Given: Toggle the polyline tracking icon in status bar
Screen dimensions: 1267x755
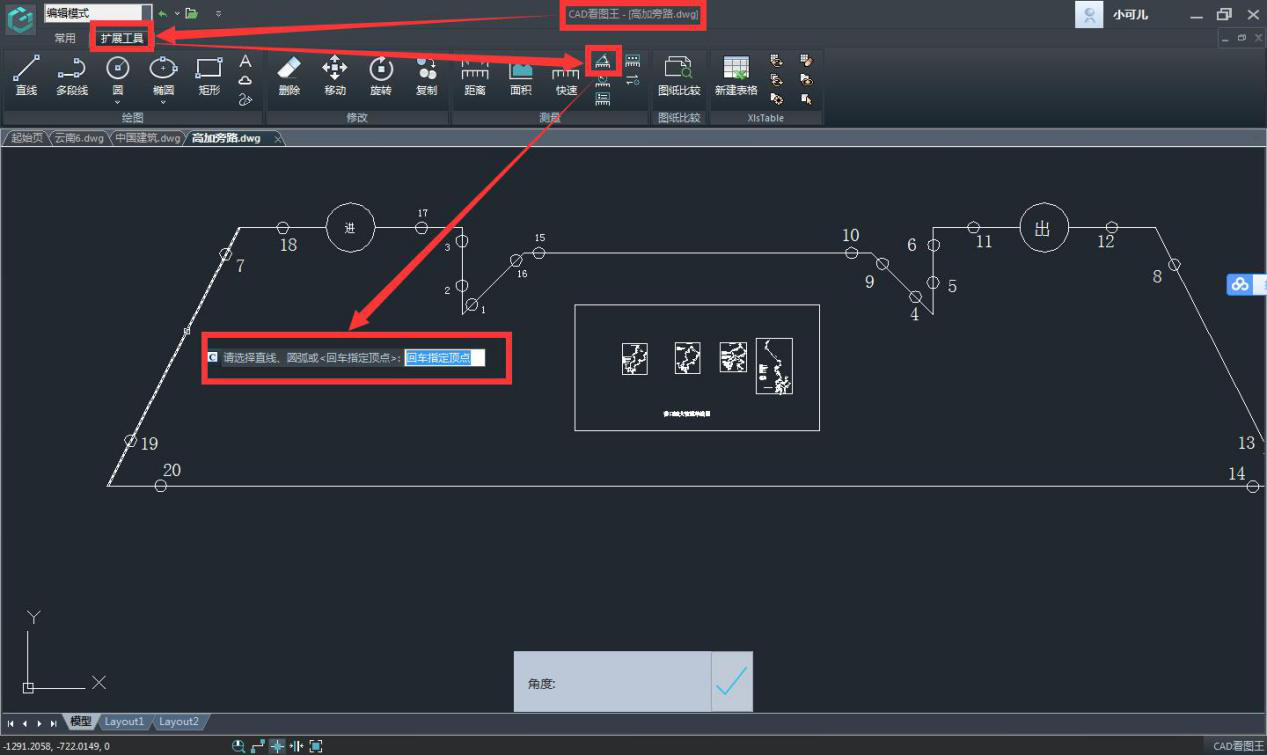Looking at the screenshot, I should (258, 746).
